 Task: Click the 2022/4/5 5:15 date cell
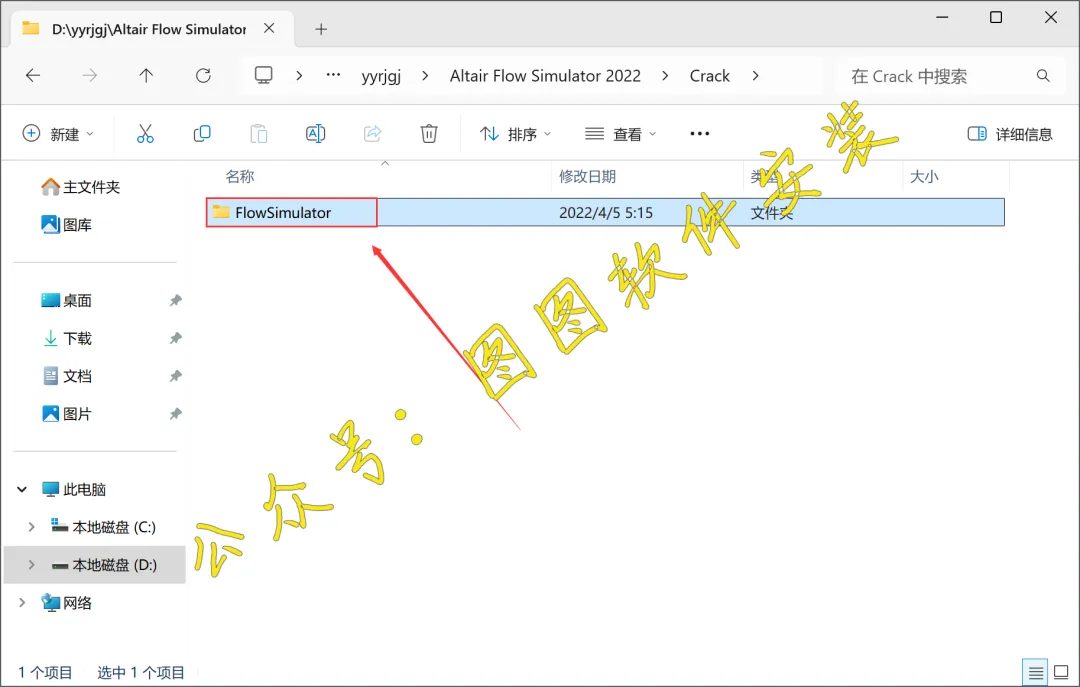[605, 212]
